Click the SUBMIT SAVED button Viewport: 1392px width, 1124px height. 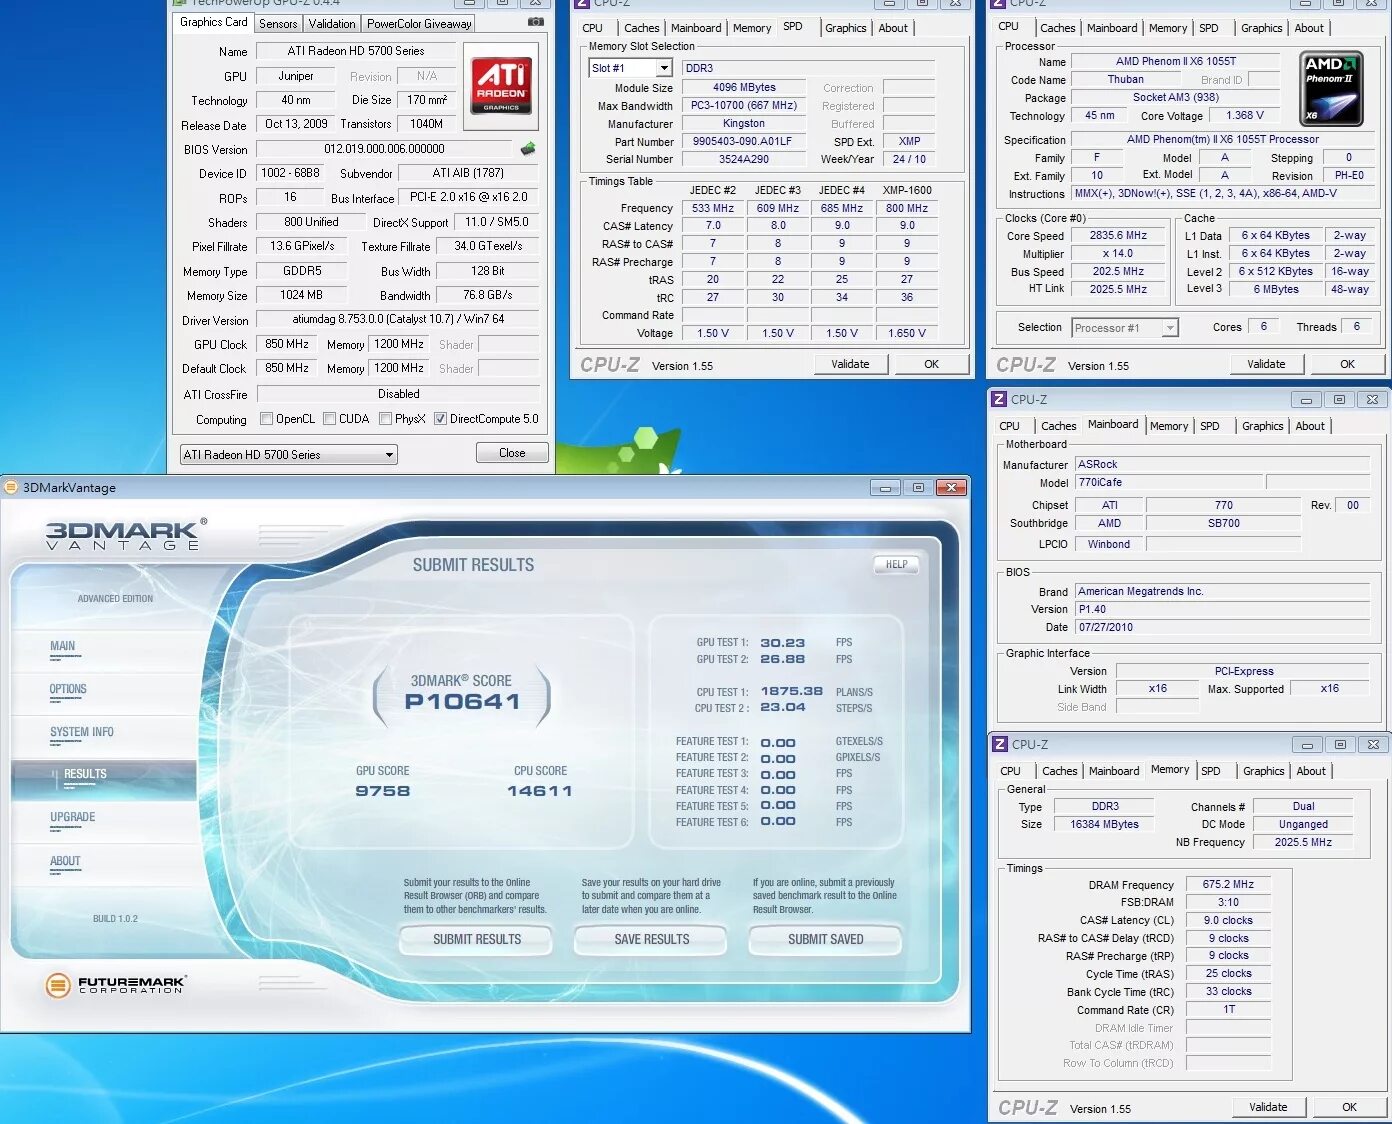(825, 940)
